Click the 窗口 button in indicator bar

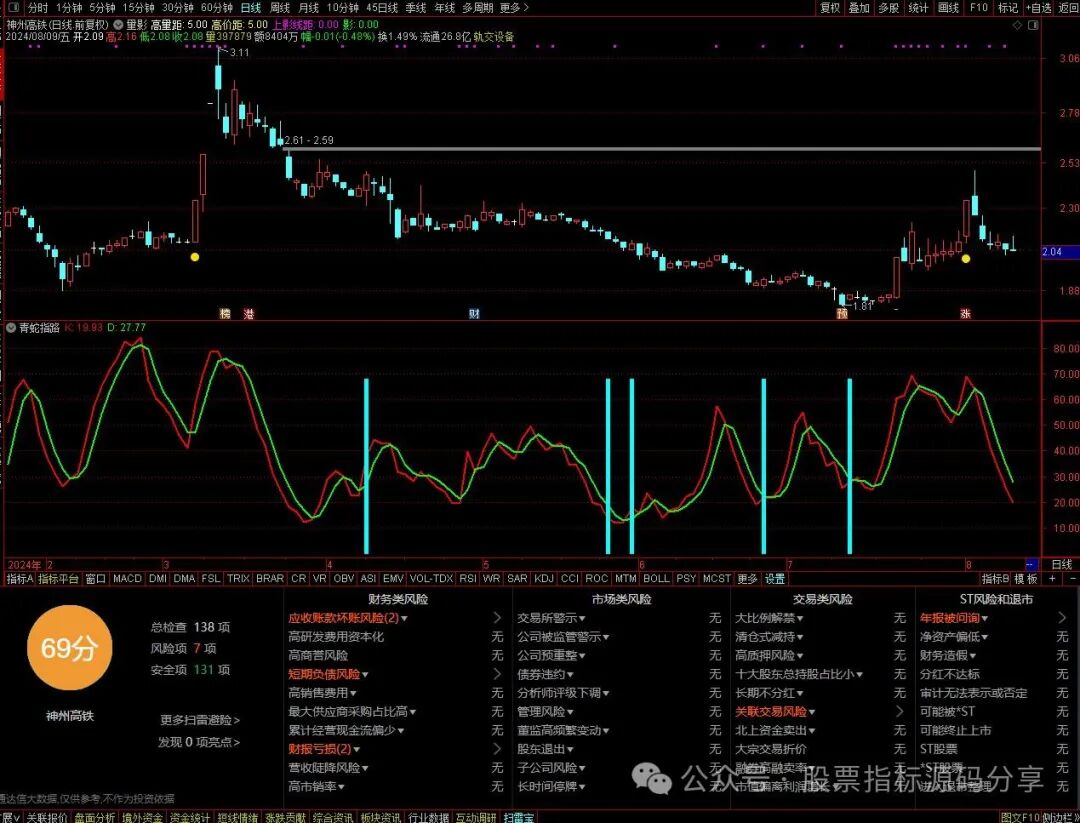pyautogui.click(x=96, y=579)
